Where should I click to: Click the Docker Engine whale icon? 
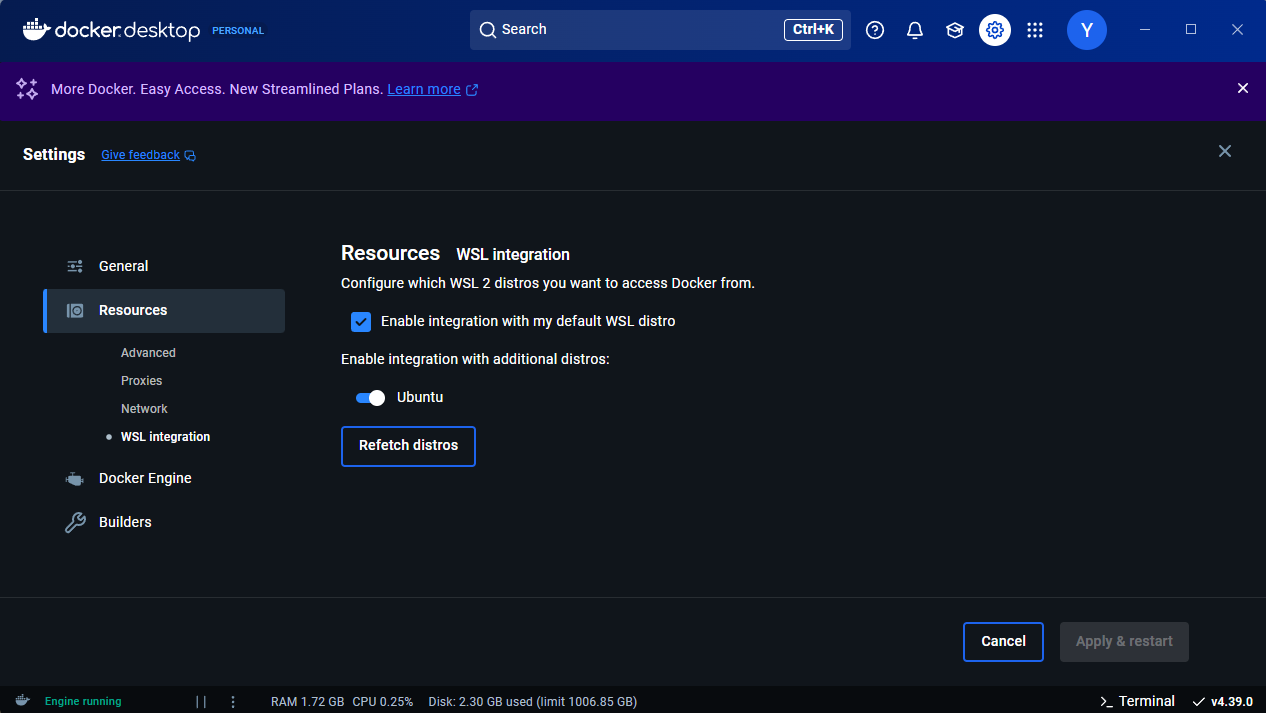coord(75,479)
